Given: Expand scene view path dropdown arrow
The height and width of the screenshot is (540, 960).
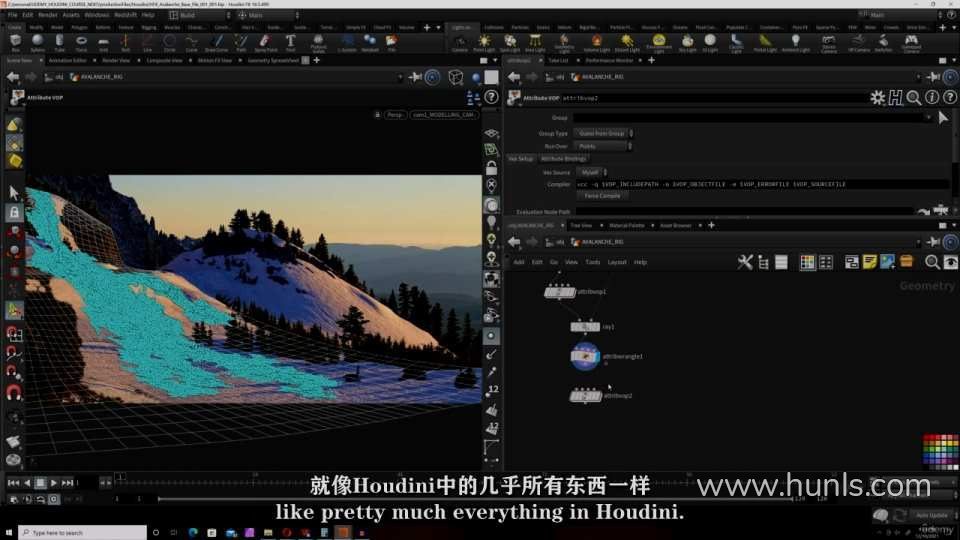Looking at the screenshot, I should pos(400,77).
